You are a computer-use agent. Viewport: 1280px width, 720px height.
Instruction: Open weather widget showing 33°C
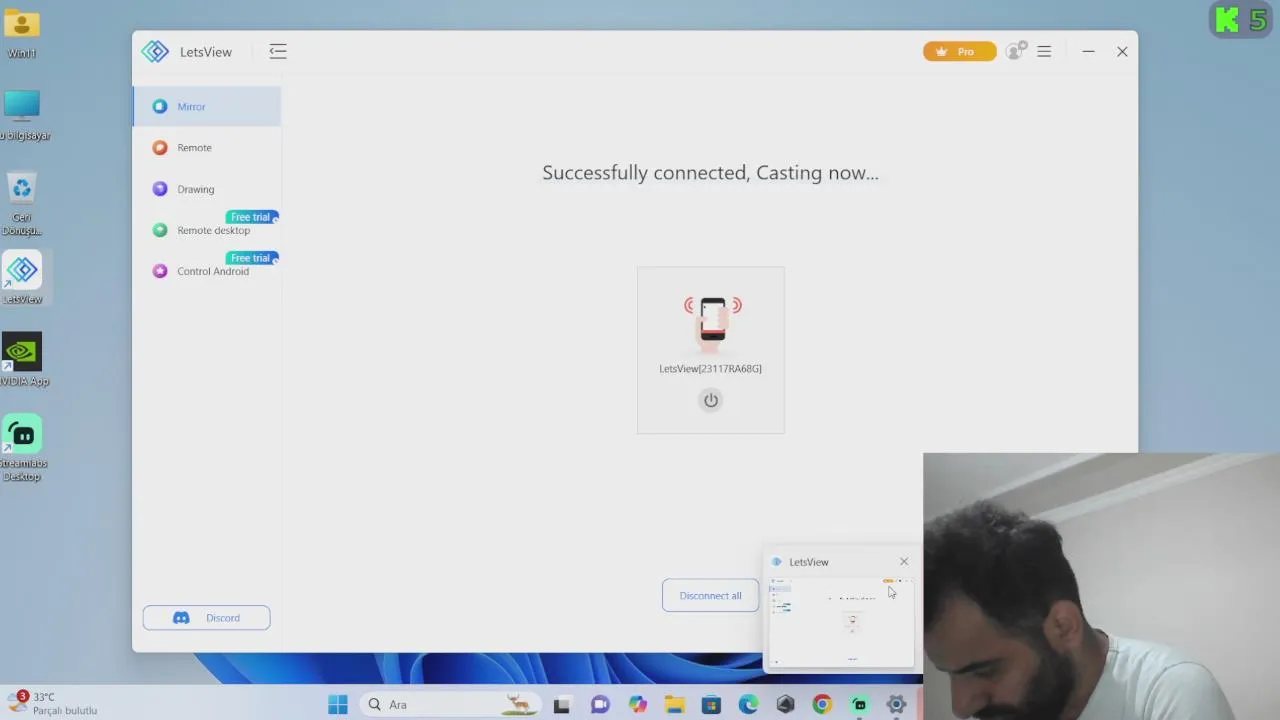[52, 703]
